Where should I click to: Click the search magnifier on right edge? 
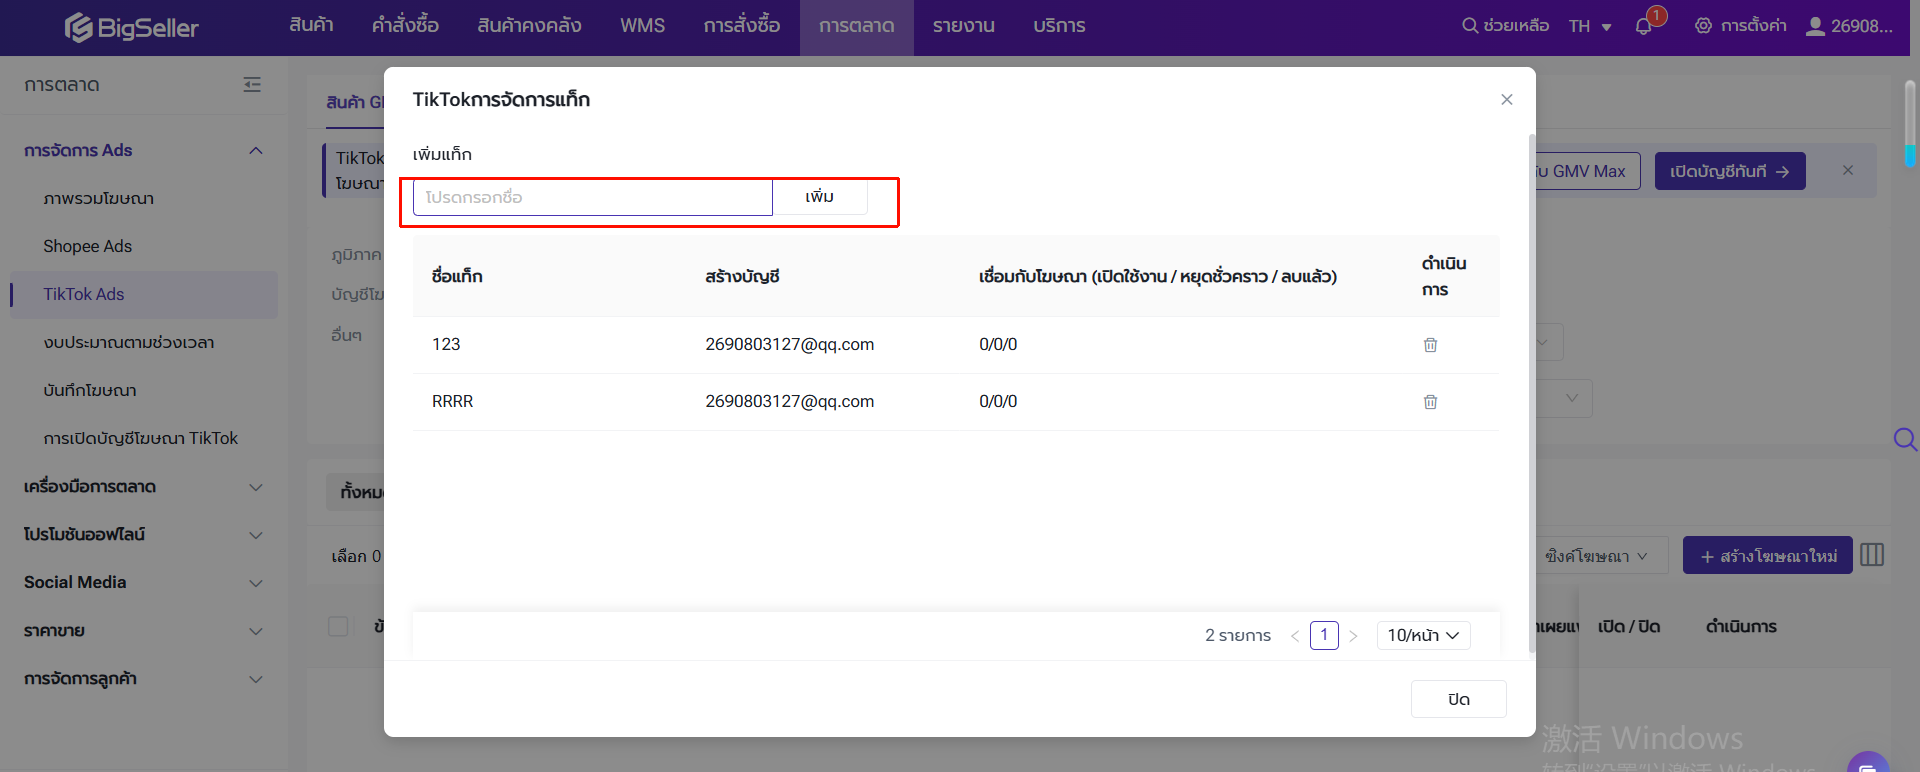(1904, 439)
